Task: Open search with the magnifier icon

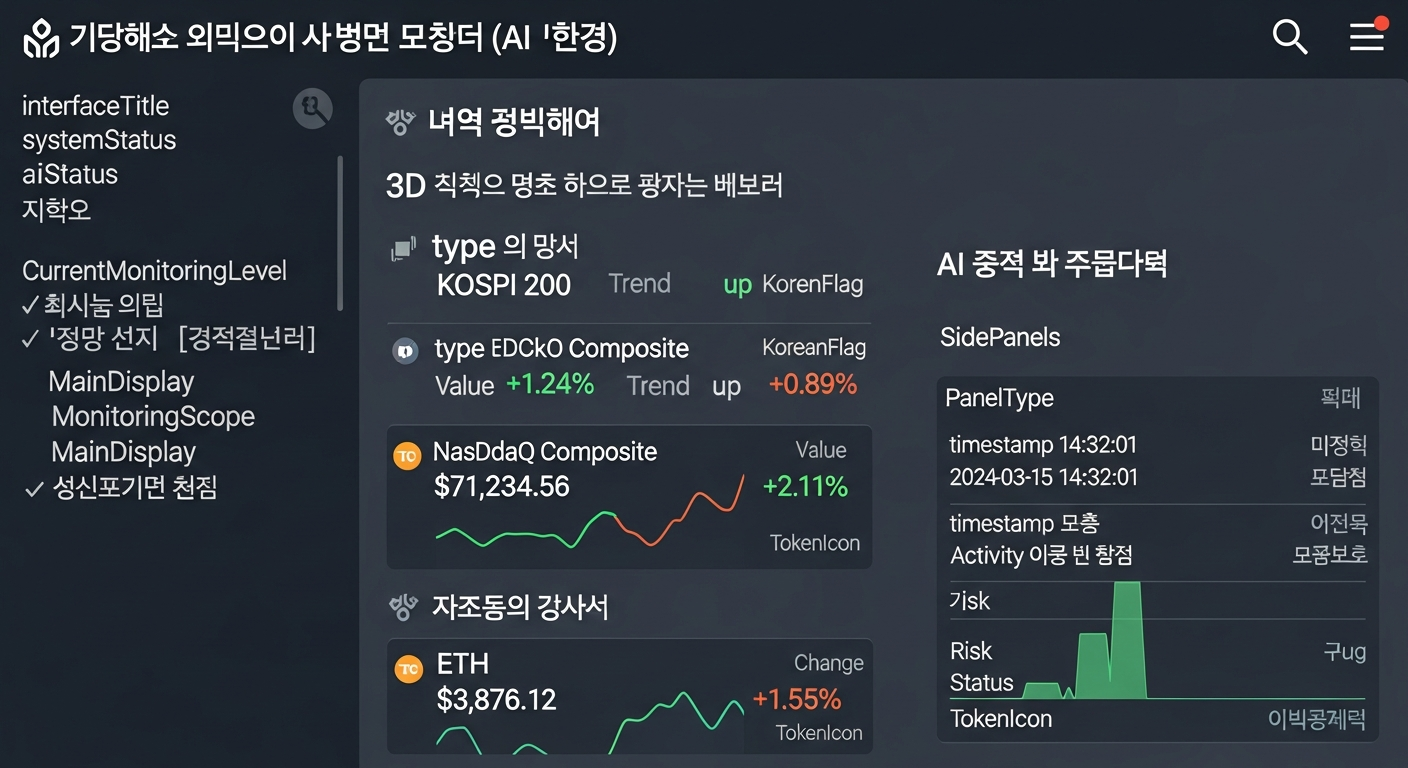Action: [x=1290, y=36]
